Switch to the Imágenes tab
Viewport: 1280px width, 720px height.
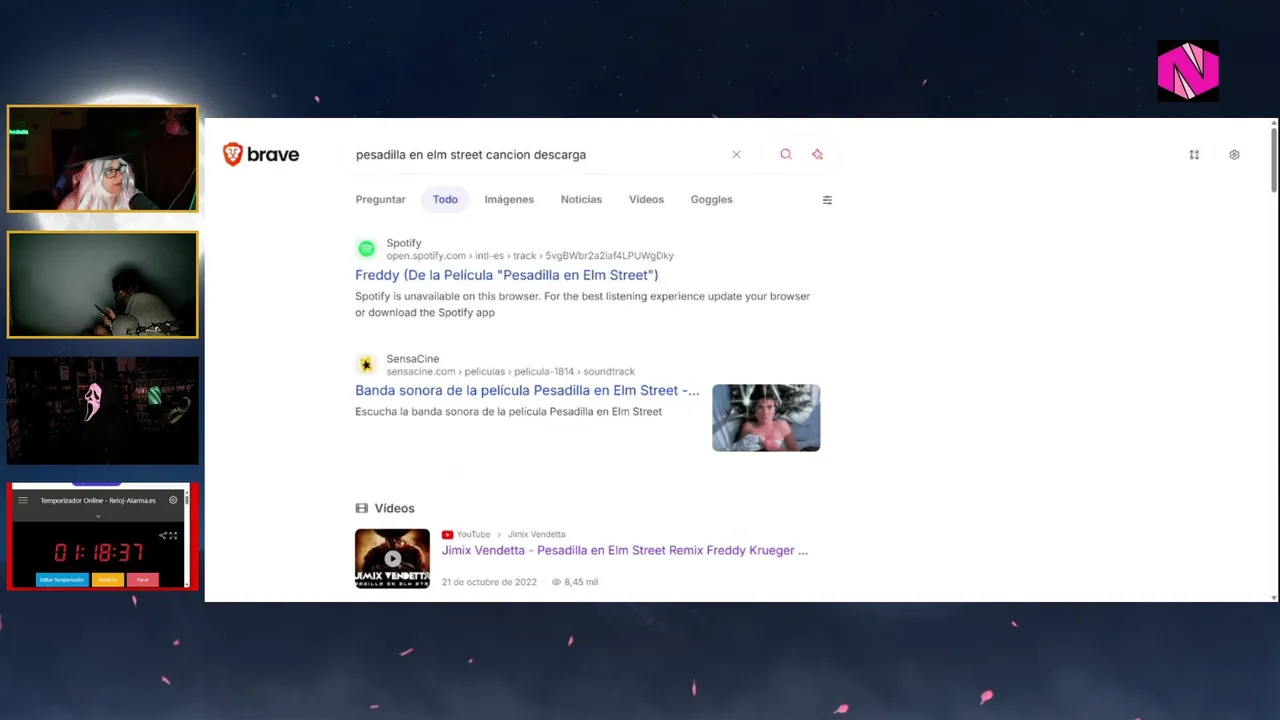click(509, 199)
